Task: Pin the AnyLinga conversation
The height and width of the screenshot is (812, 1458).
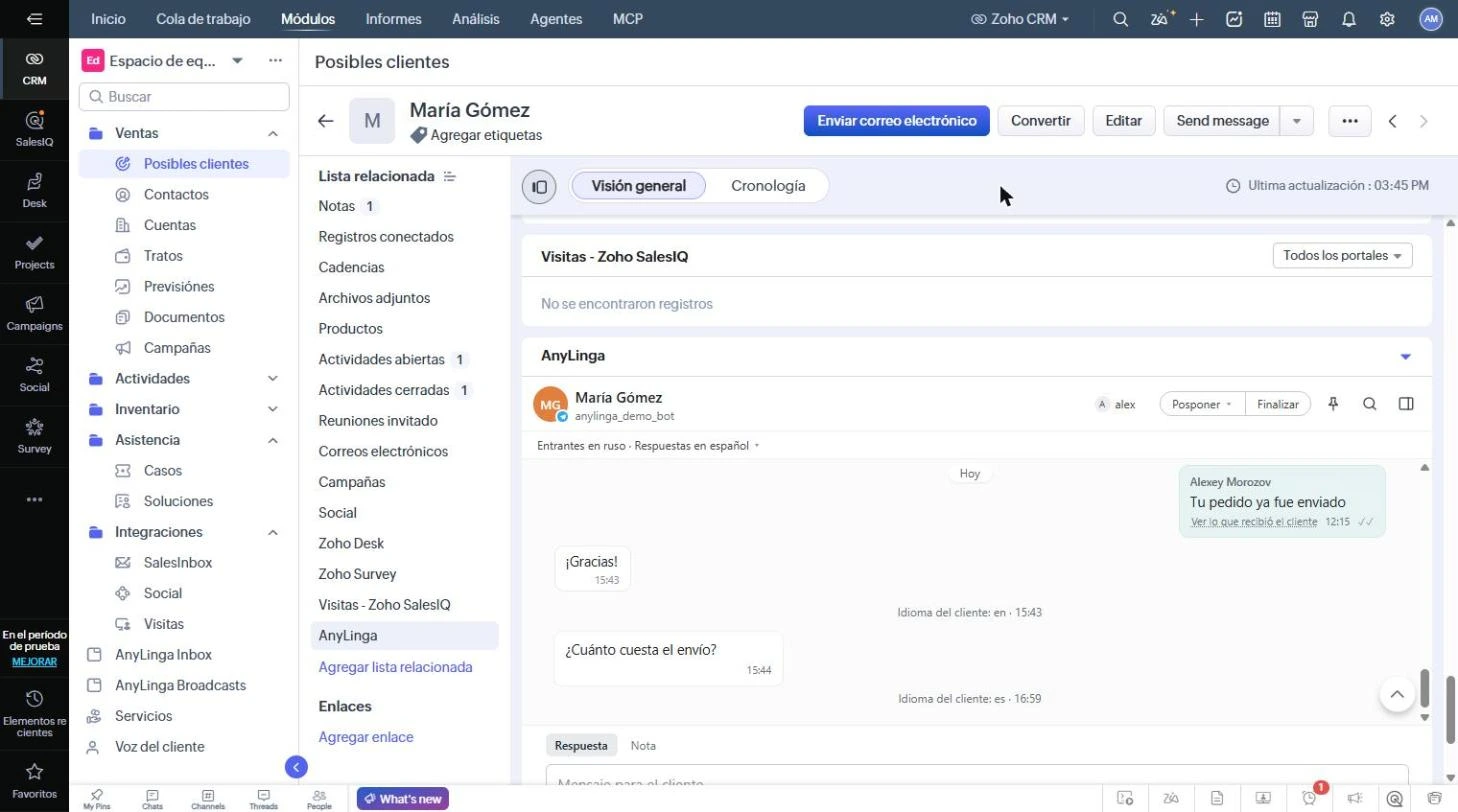Action: [x=1333, y=404]
